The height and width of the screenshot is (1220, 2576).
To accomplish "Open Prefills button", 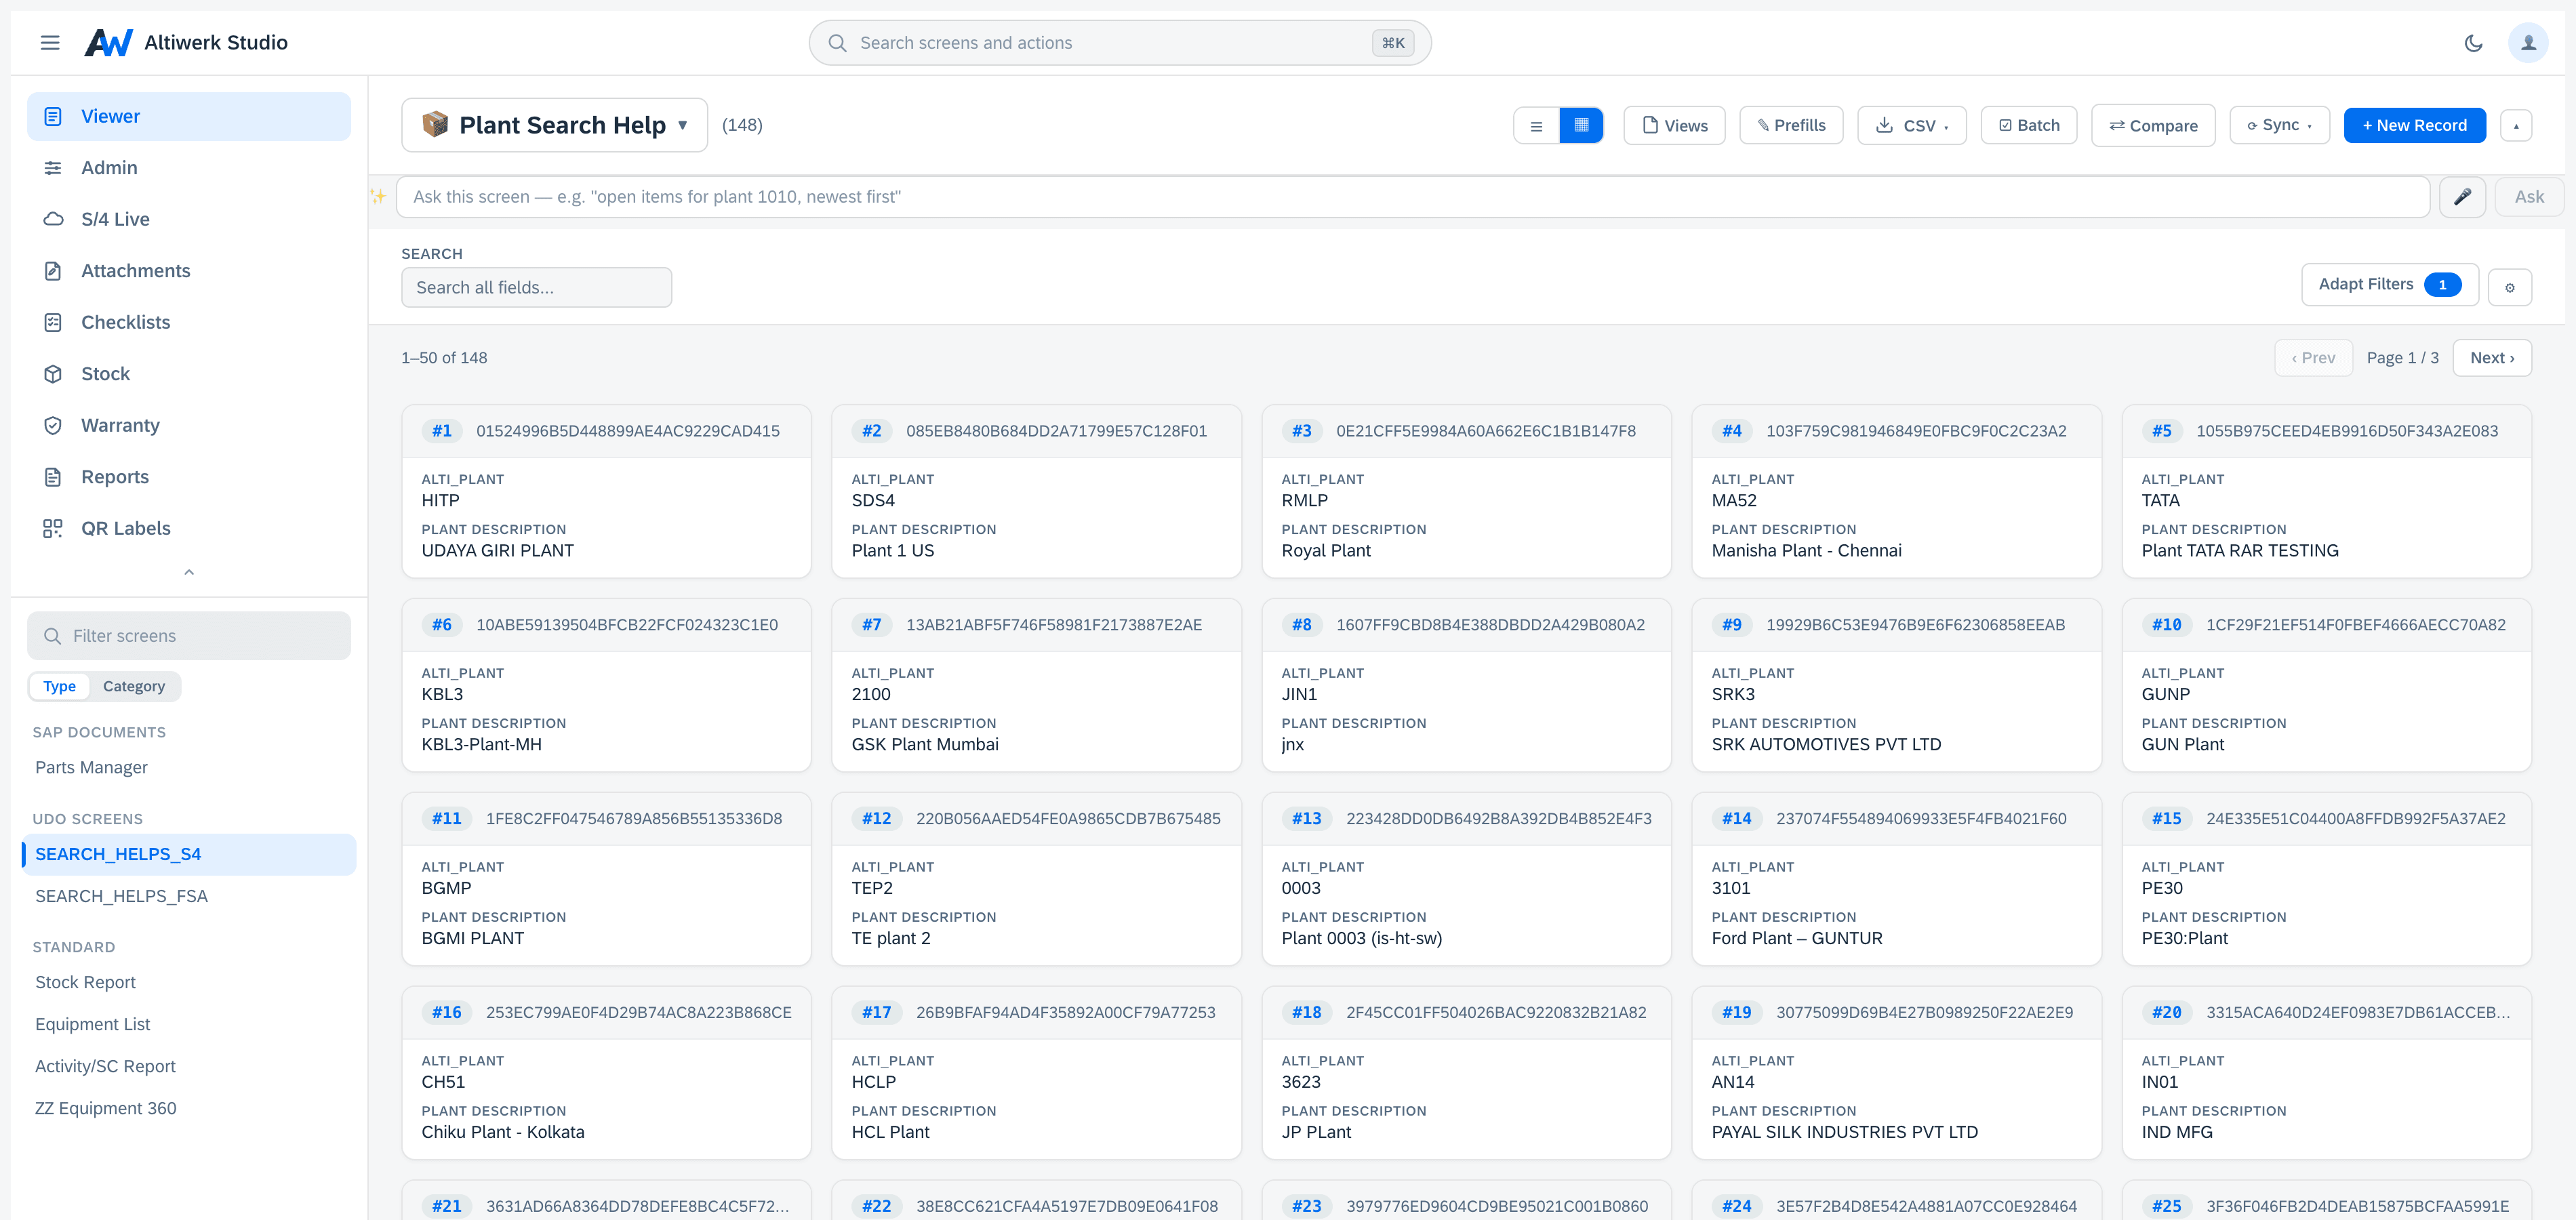I will click(x=1791, y=126).
